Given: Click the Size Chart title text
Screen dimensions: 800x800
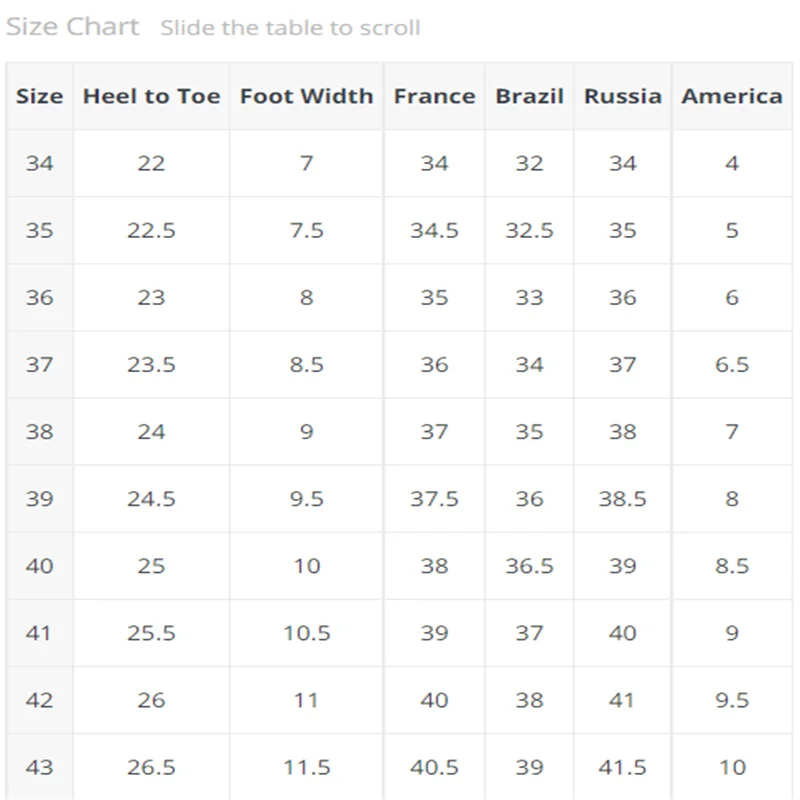Looking at the screenshot, I should pyautogui.click(x=72, y=27).
